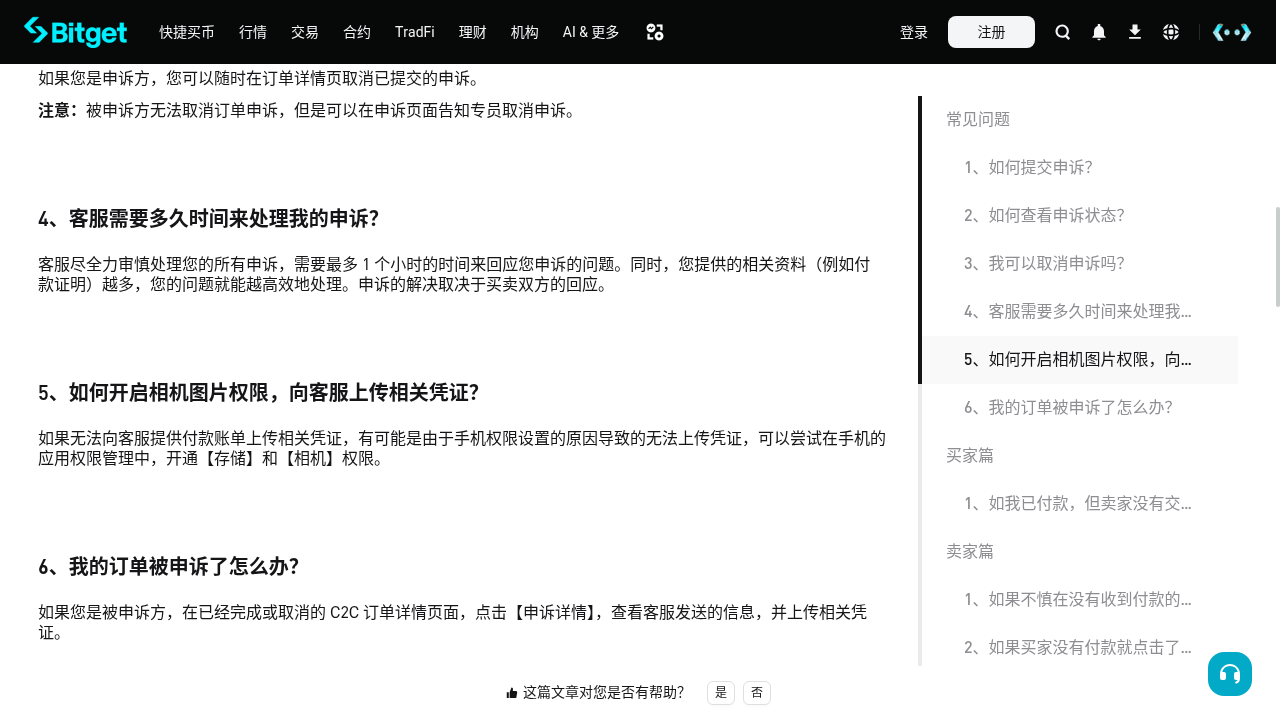
Task: Open the 合约 menu
Action: pos(357,32)
